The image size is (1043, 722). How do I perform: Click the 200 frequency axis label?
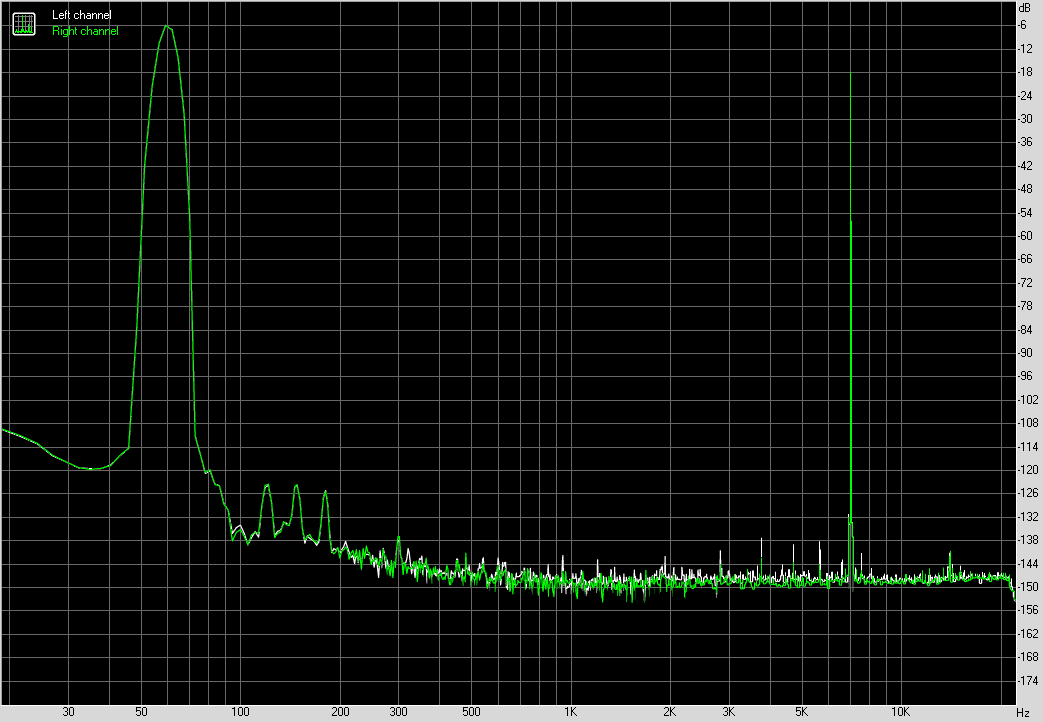[340, 712]
